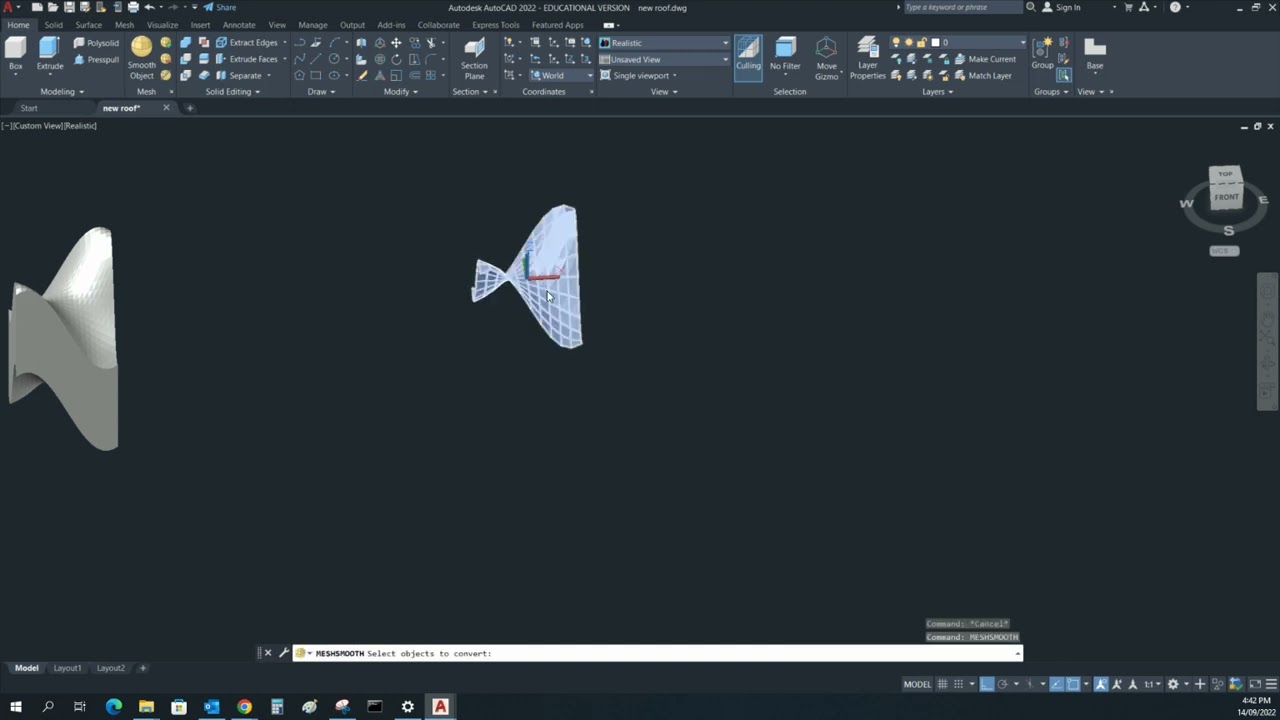The image size is (1280, 720).
Task: Open the World coordinate system dropdown
Action: pos(562,75)
